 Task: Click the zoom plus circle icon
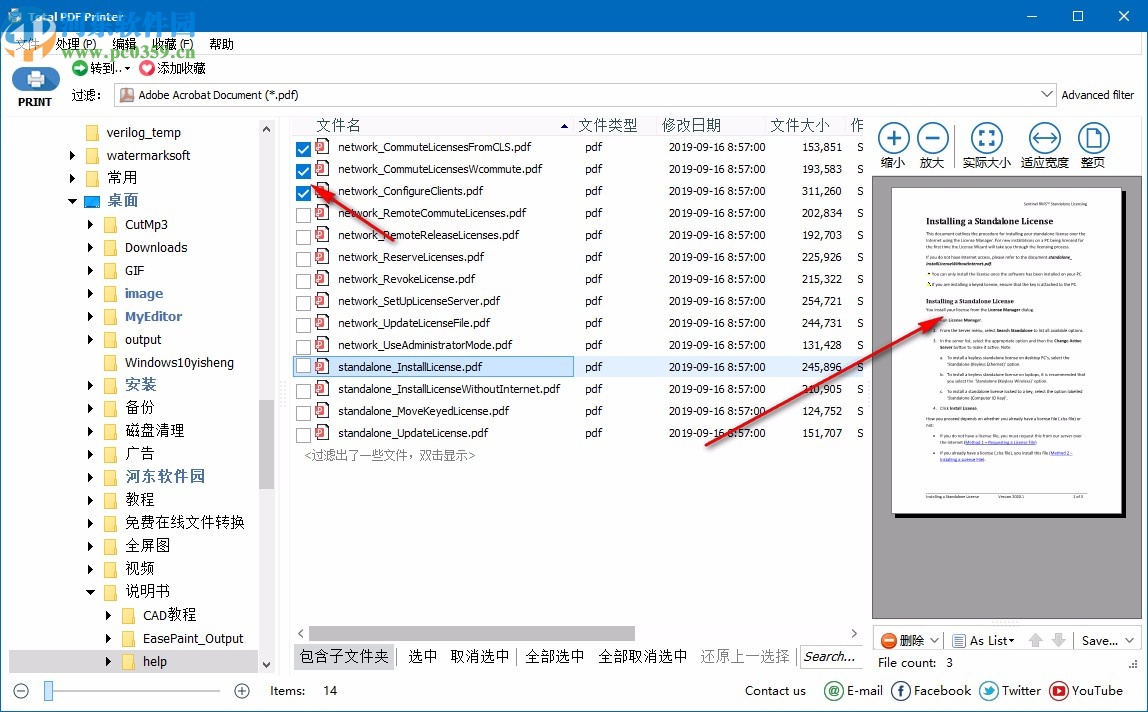tap(893, 138)
